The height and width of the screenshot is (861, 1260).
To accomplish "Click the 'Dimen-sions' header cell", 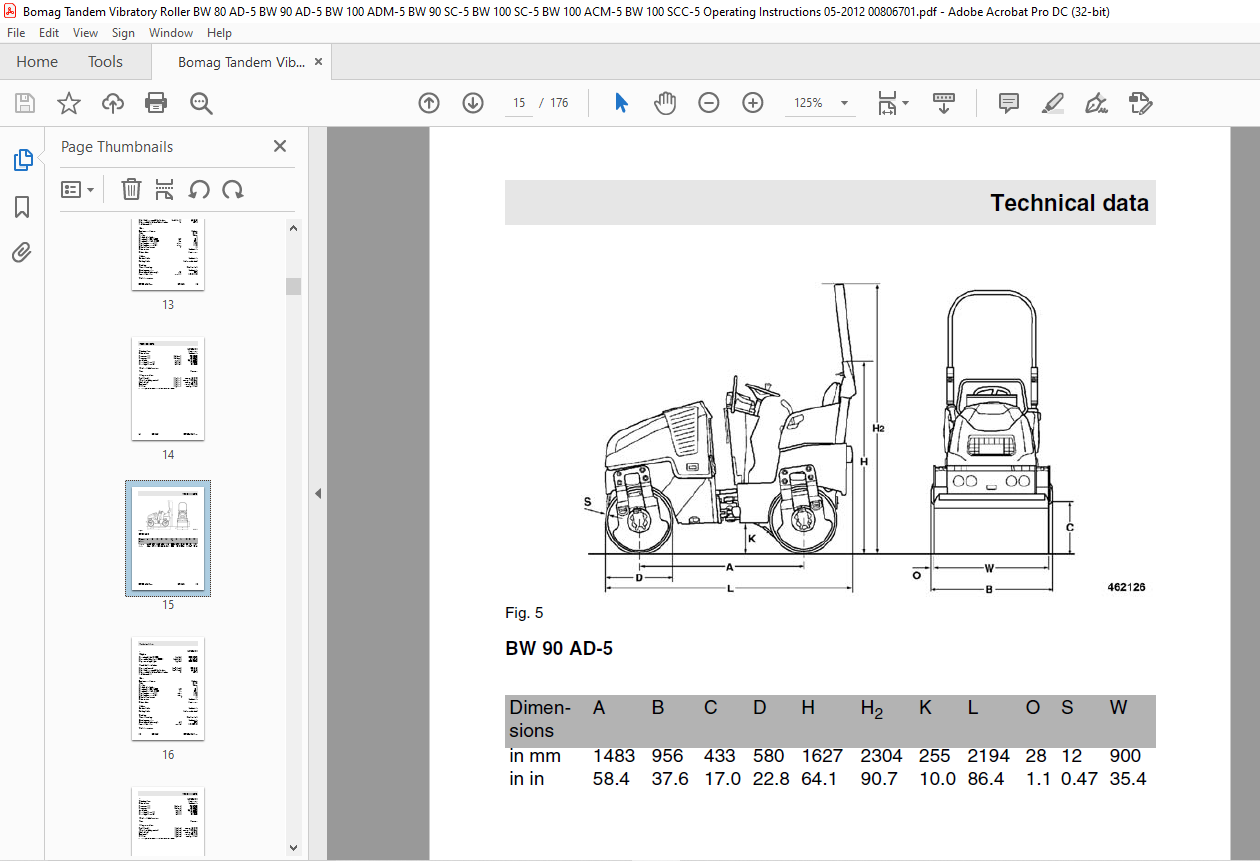I will pyautogui.click(x=540, y=719).
